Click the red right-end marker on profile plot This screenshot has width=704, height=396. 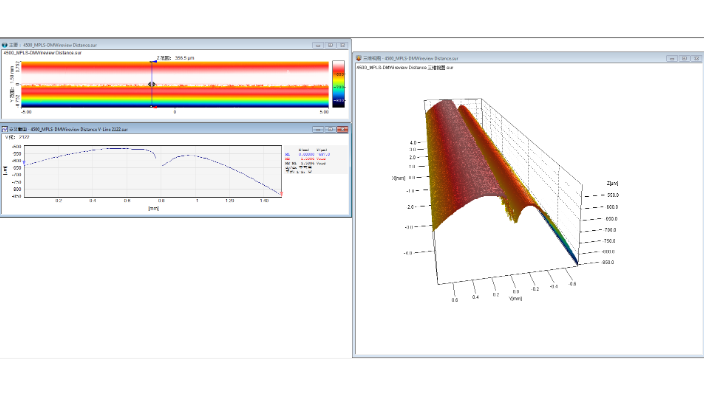click(282, 194)
